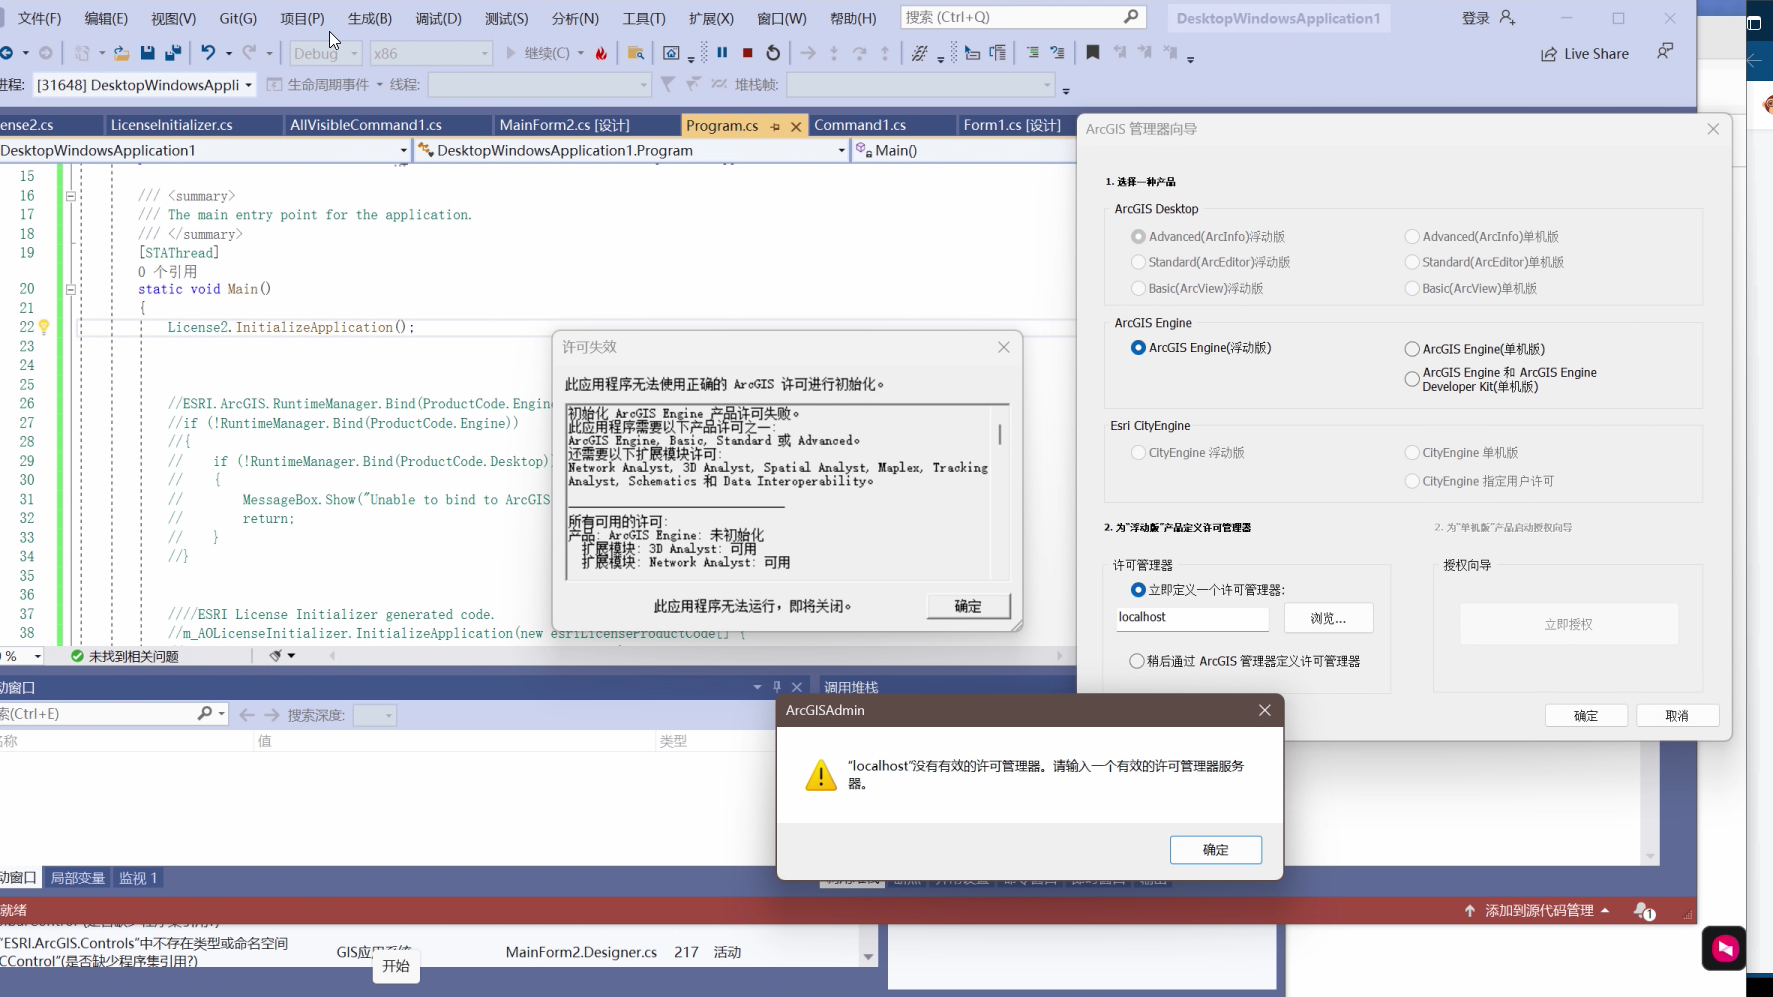The height and width of the screenshot is (997, 1773).
Task: Navigate backward with the blue back arrow
Action: (7, 53)
